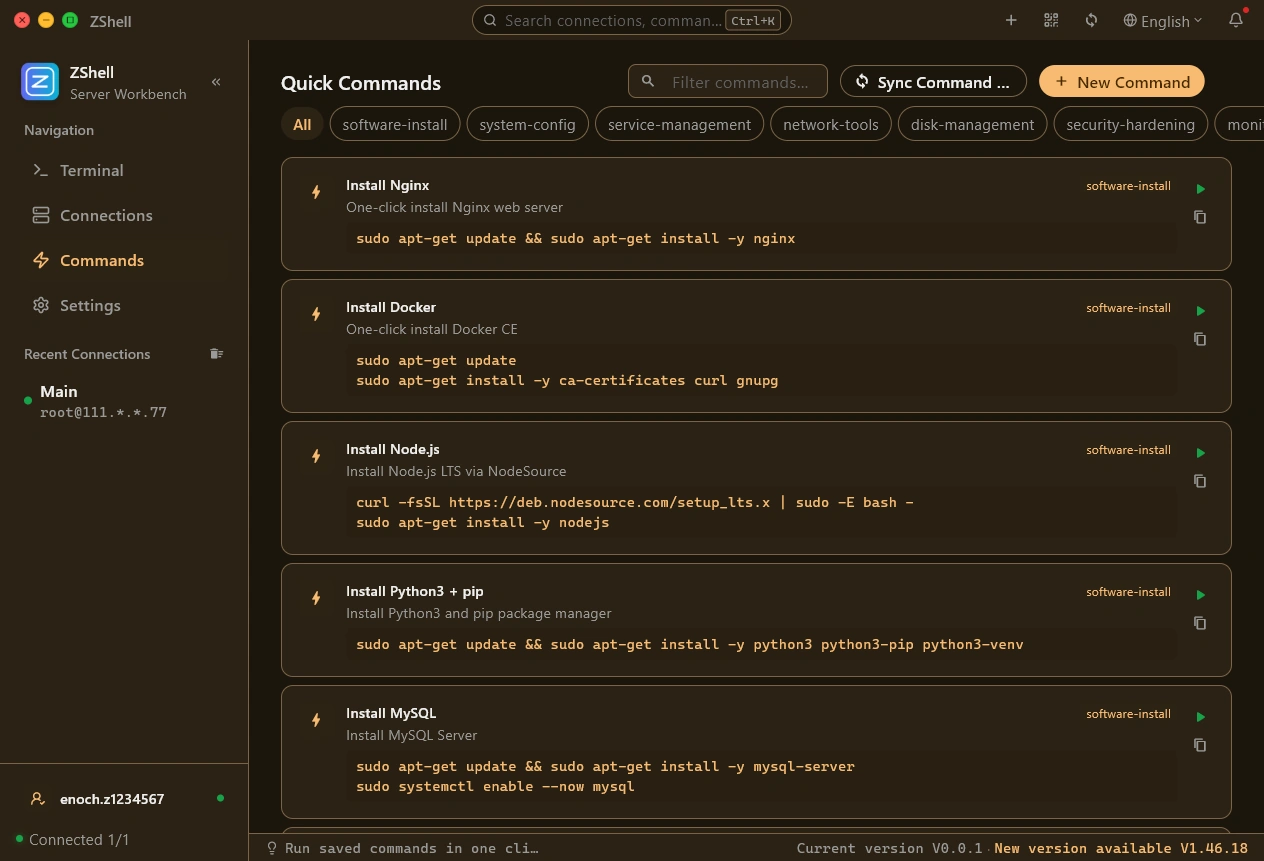Click the Install Node.js title
Image resolution: width=1264 pixels, height=861 pixels.
393,449
